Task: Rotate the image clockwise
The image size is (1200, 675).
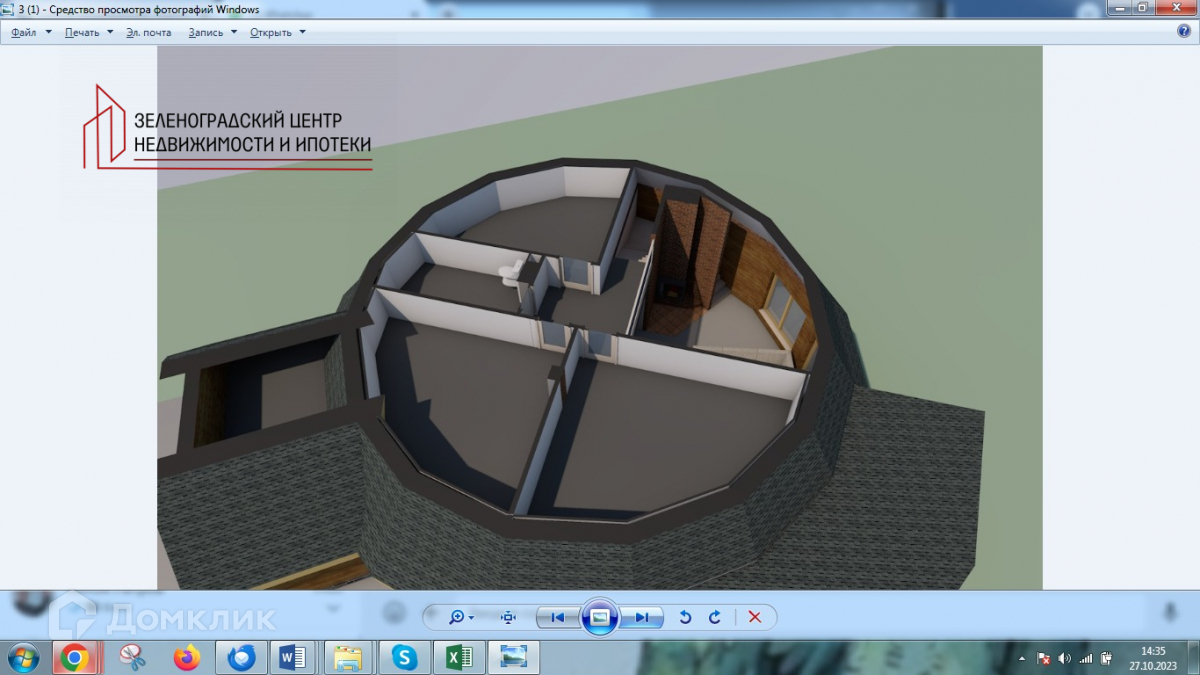Action: (x=715, y=617)
